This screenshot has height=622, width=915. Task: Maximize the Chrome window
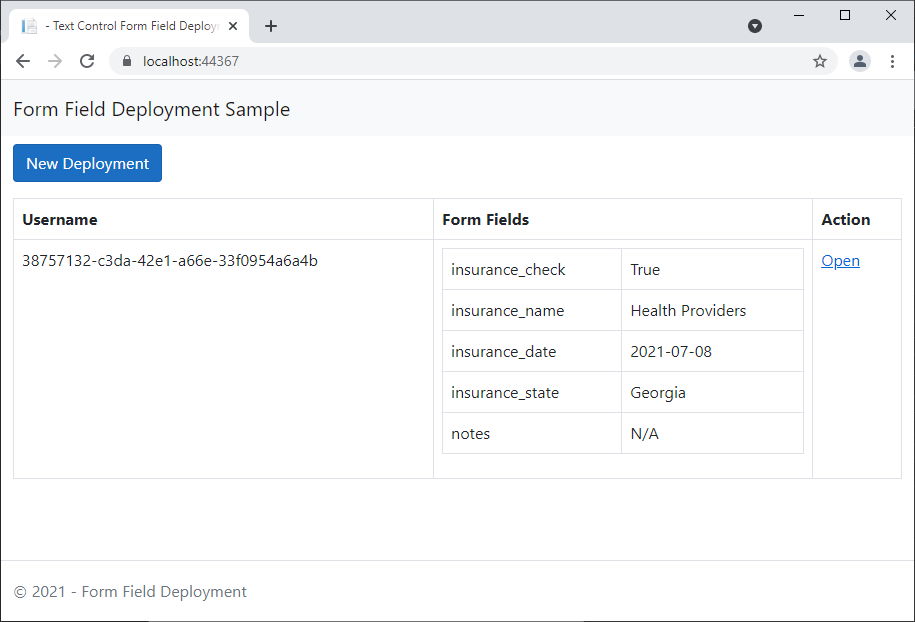pos(844,15)
